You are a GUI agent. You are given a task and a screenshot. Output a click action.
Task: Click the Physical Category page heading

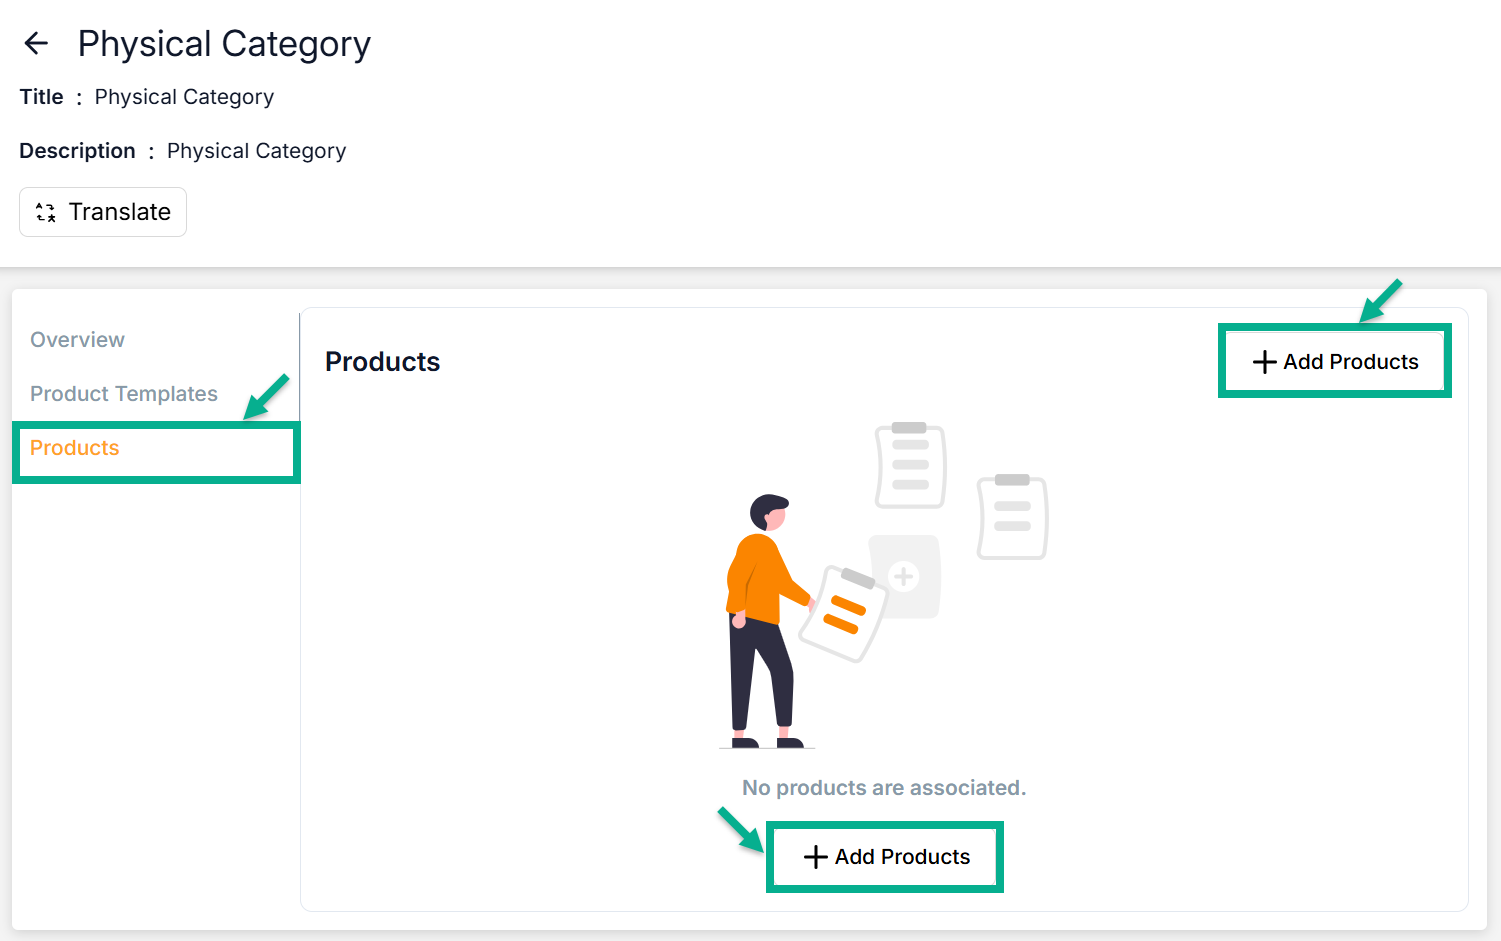(224, 44)
